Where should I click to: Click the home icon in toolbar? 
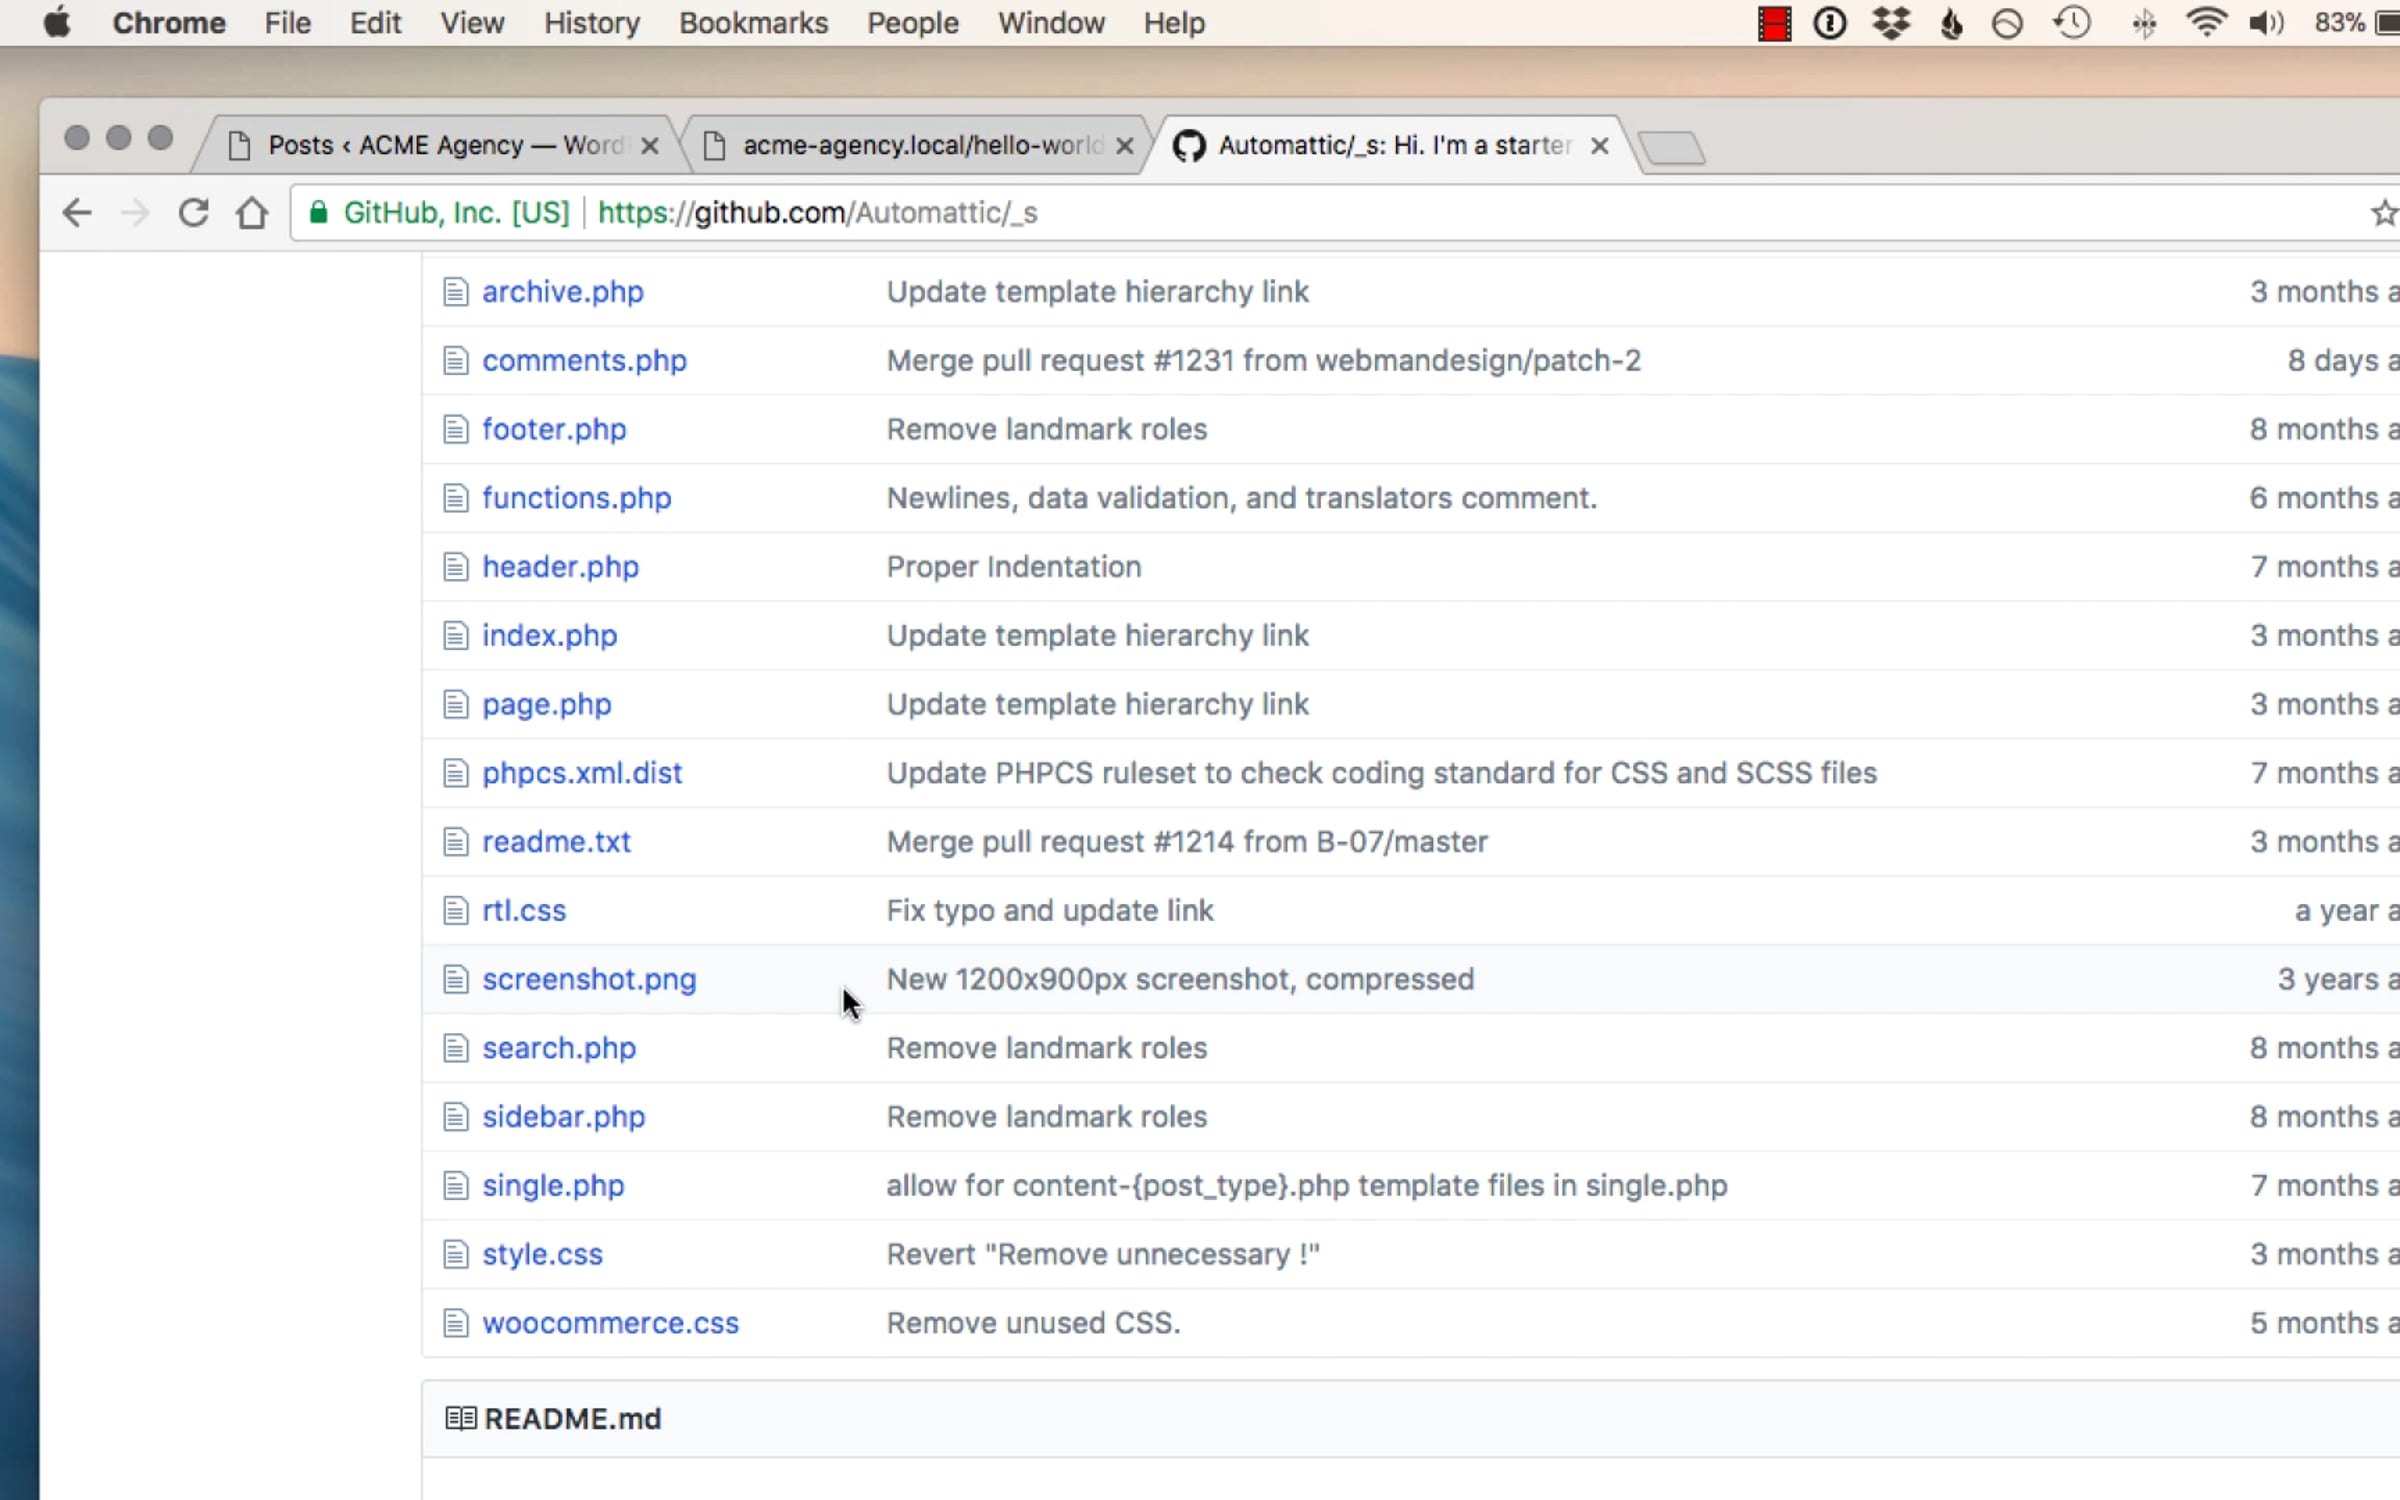coord(252,213)
